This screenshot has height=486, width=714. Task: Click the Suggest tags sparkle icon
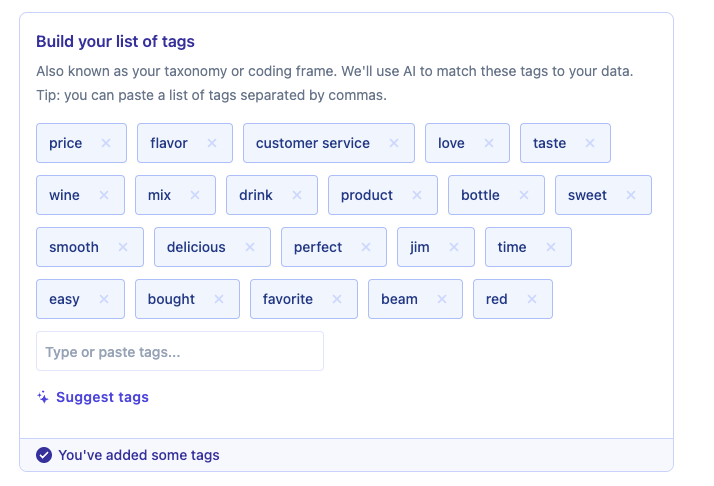(x=43, y=397)
